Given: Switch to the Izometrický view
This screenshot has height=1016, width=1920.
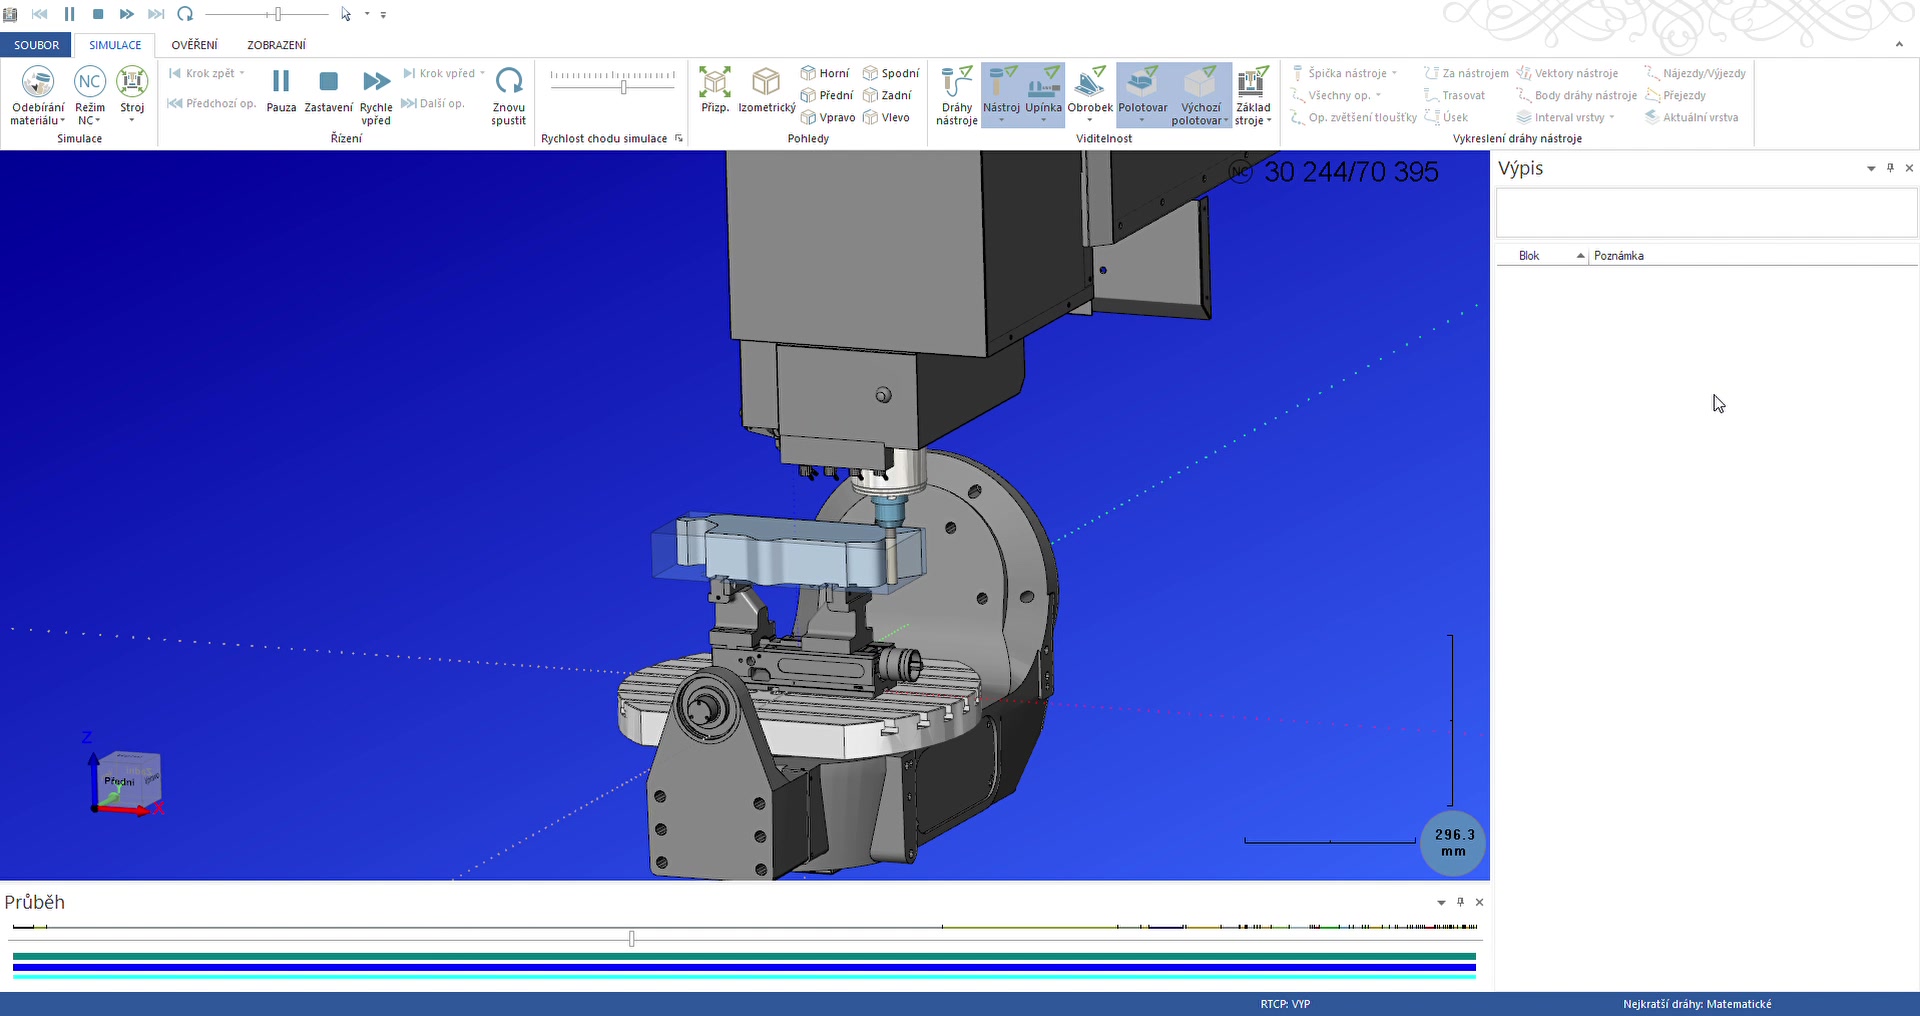Looking at the screenshot, I should pyautogui.click(x=767, y=90).
